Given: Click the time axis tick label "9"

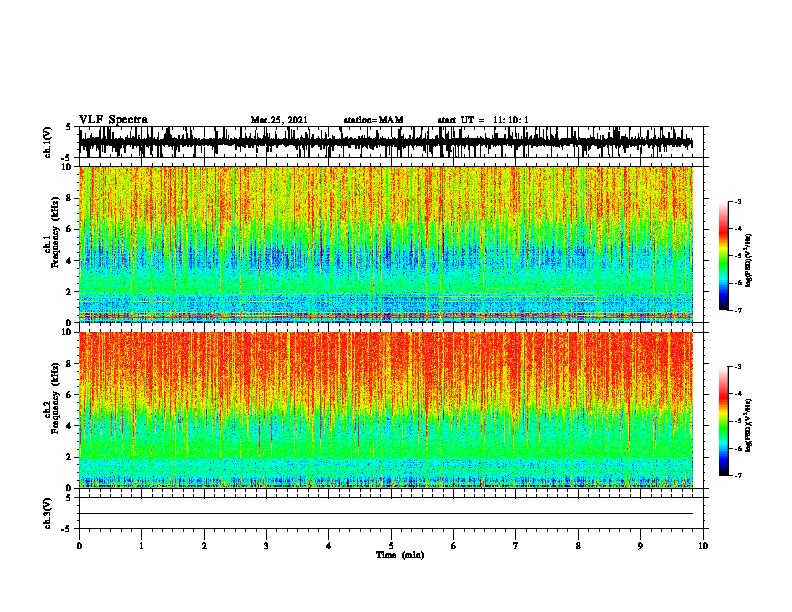Looking at the screenshot, I should point(640,546).
